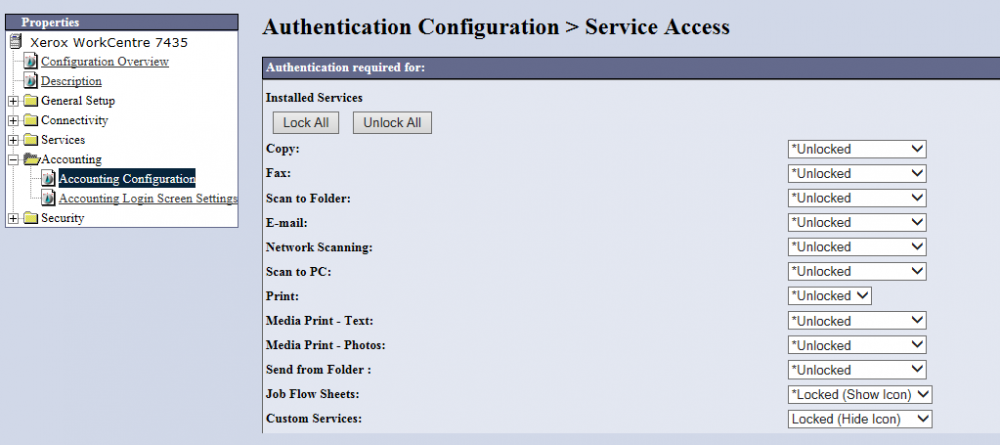Click the Accounting Login Screen Settings page icon
This screenshot has height=445, width=1000.
point(48,198)
